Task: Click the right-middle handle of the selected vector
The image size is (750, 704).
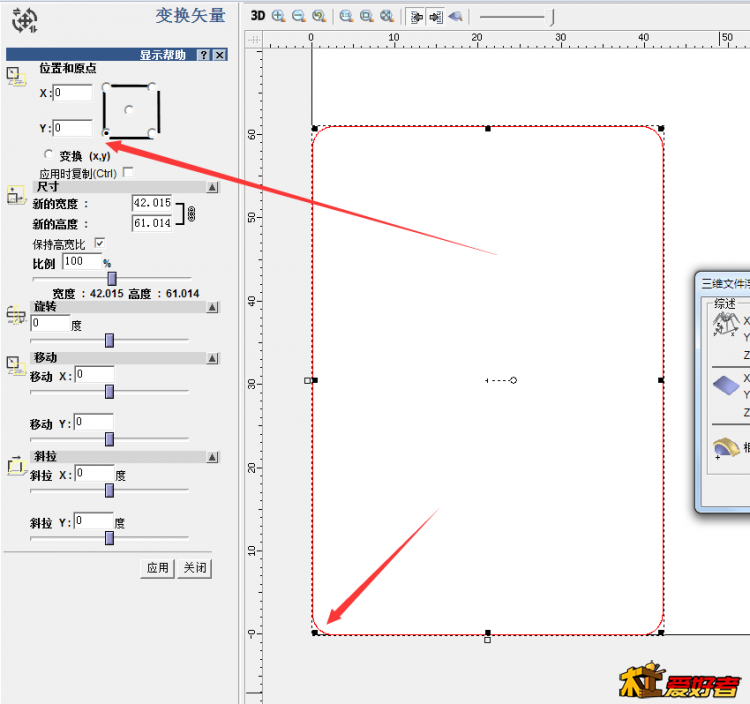Action: [x=661, y=380]
